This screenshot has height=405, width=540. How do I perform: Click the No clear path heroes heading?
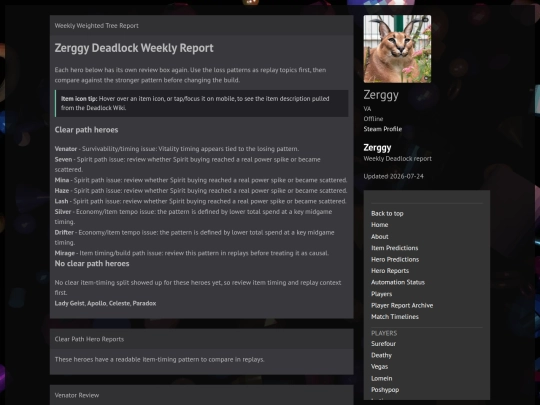(92, 263)
